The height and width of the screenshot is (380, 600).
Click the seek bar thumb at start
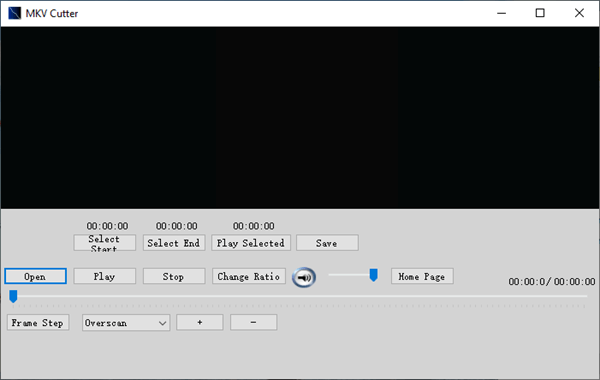point(13,296)
